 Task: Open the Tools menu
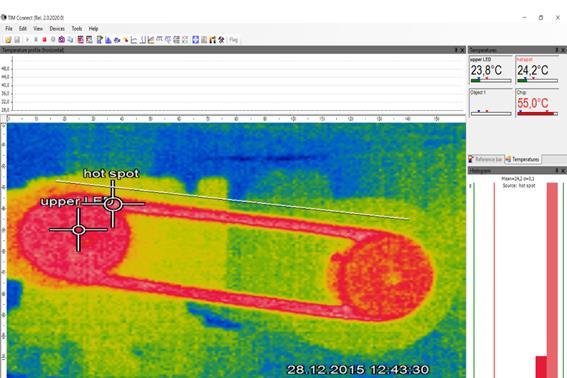77,29
